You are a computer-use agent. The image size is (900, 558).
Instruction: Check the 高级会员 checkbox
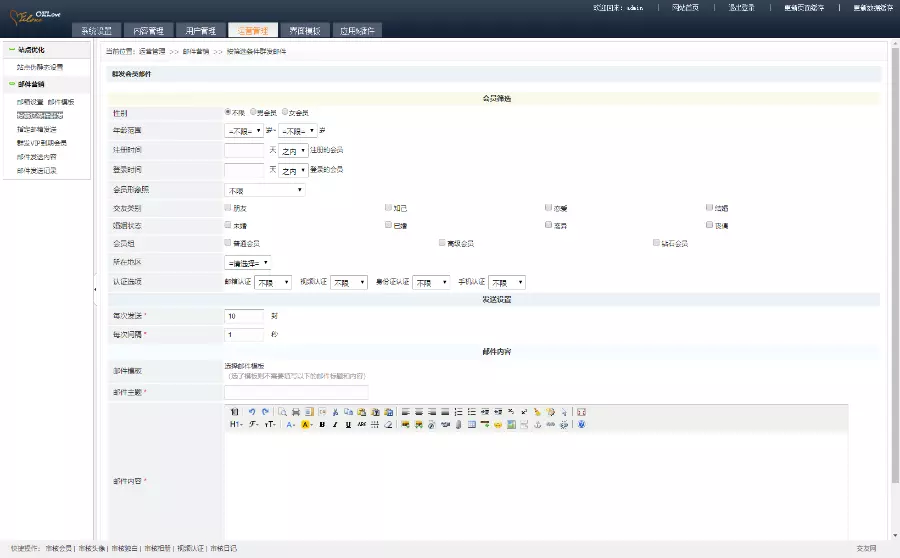(442, 243)
